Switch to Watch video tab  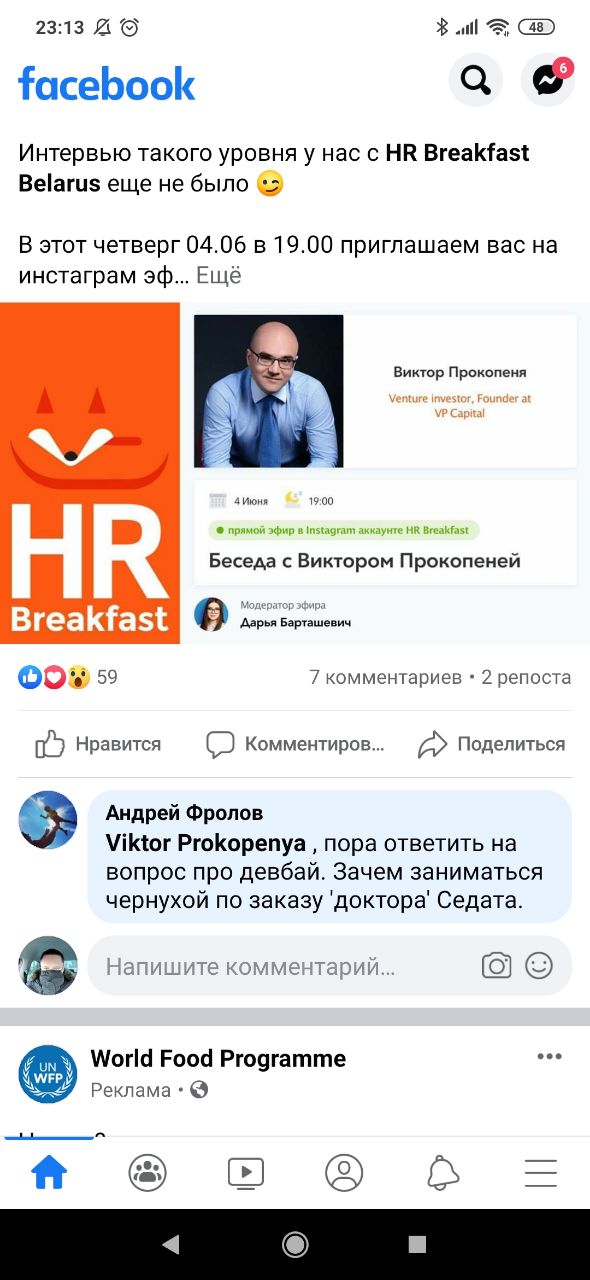[x=246, y=1172]
